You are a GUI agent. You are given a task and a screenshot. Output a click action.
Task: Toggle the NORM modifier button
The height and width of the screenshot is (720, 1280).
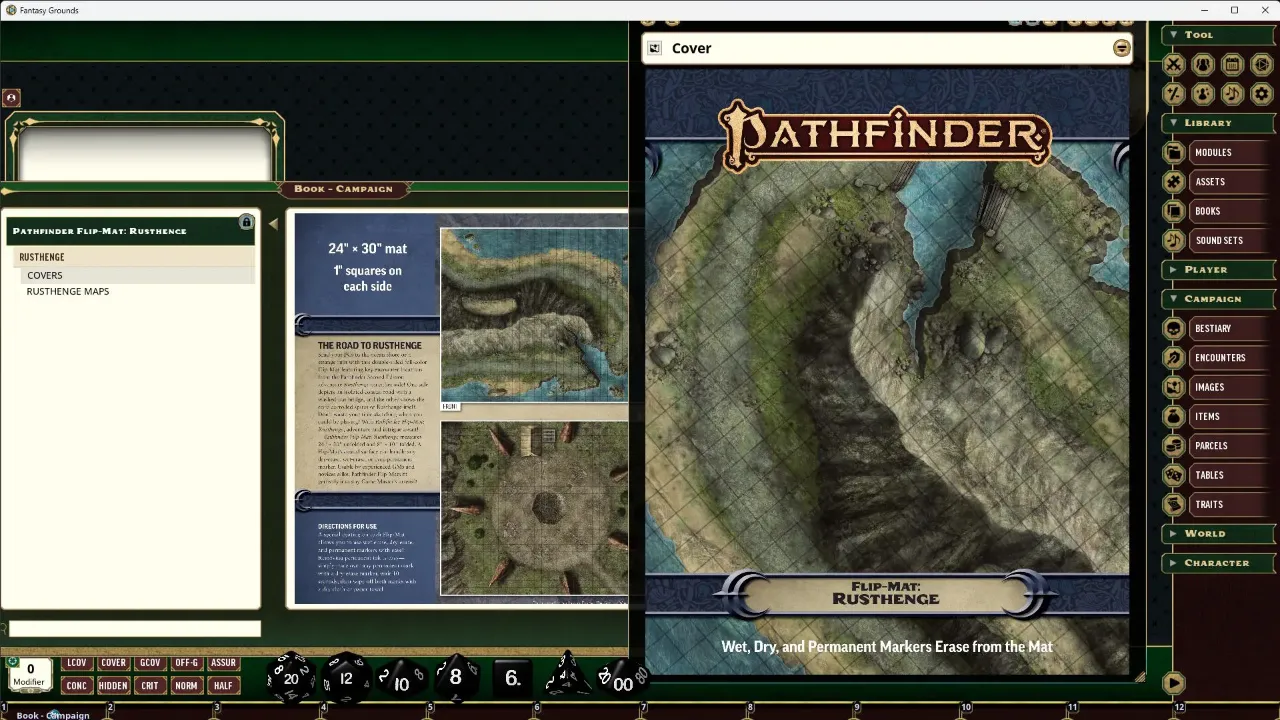tap(186, 686)
